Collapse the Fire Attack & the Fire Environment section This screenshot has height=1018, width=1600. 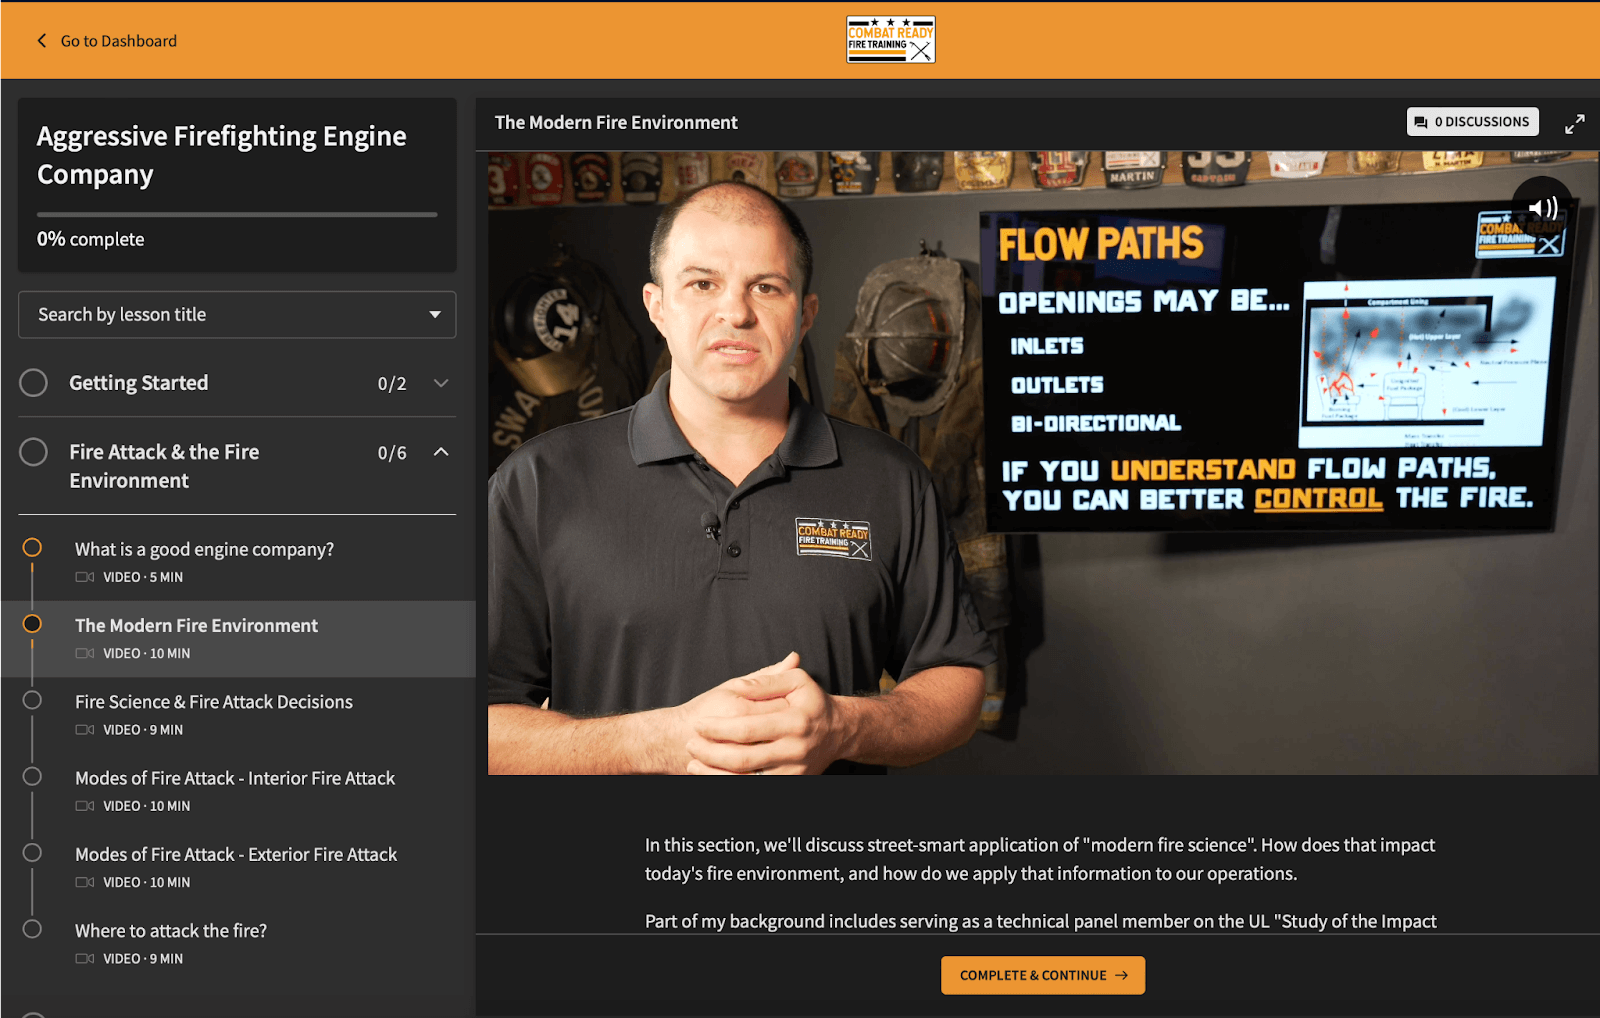(x=441, y=452)
